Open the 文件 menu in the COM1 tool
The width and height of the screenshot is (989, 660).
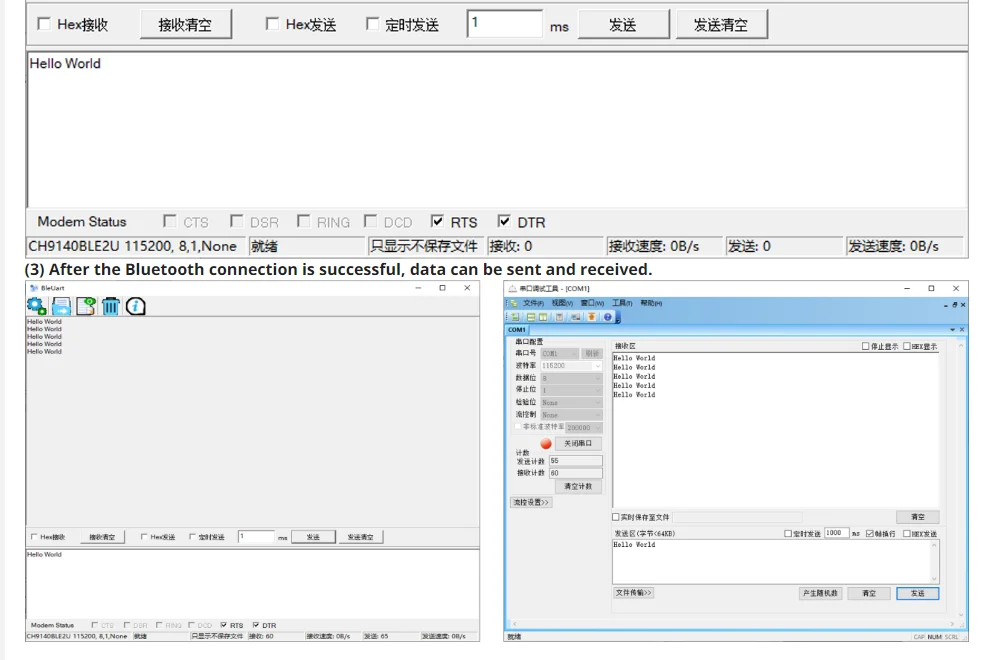pyautogui.click(x=534, y=303)
